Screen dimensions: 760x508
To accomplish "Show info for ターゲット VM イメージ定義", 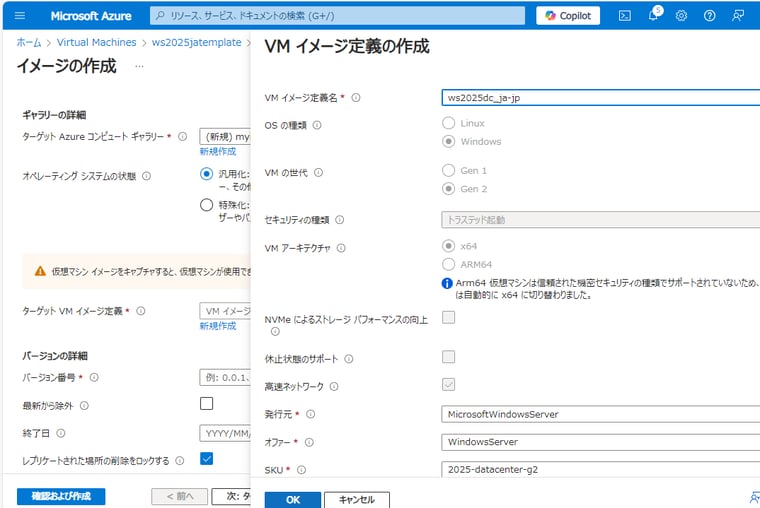I will point(141,311).
